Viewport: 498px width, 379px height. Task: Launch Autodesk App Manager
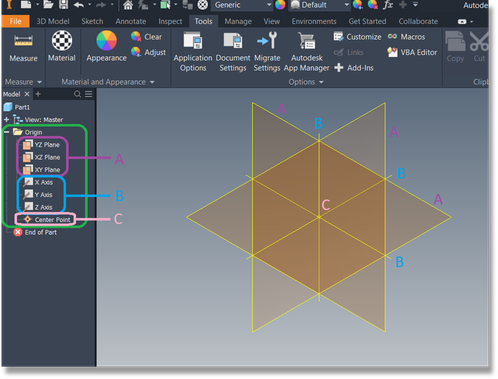[x=306, y=52]
